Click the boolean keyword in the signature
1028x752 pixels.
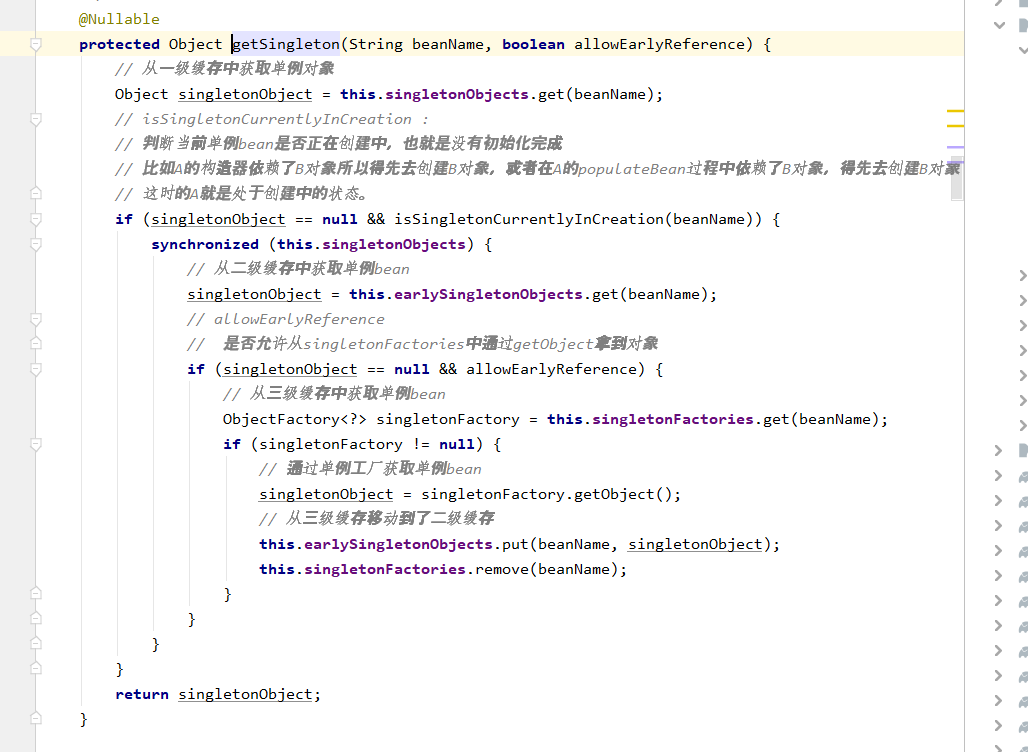(533, 44)
